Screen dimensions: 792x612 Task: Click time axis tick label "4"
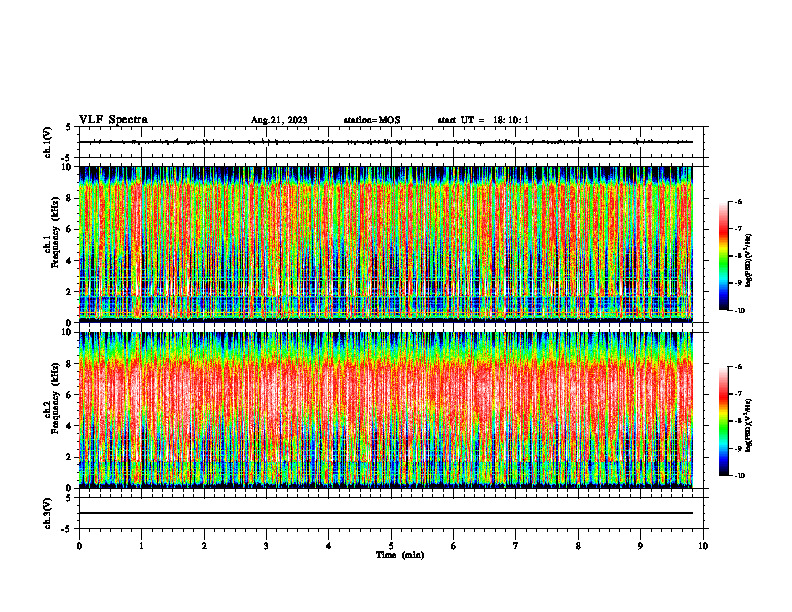coord(329,546)
